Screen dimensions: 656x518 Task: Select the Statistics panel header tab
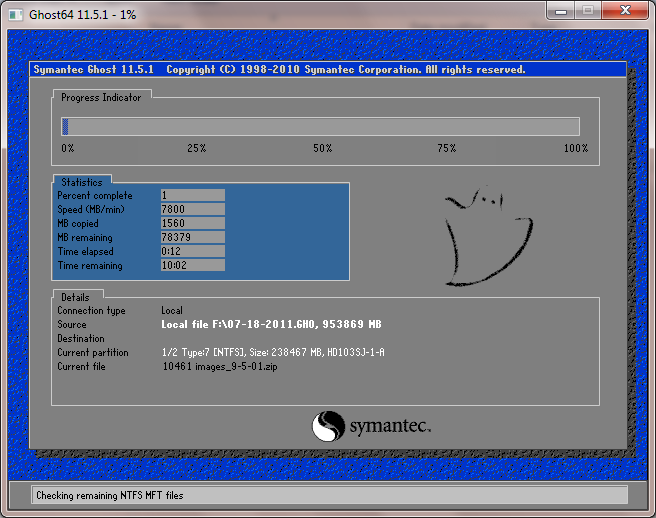(82, 182)
